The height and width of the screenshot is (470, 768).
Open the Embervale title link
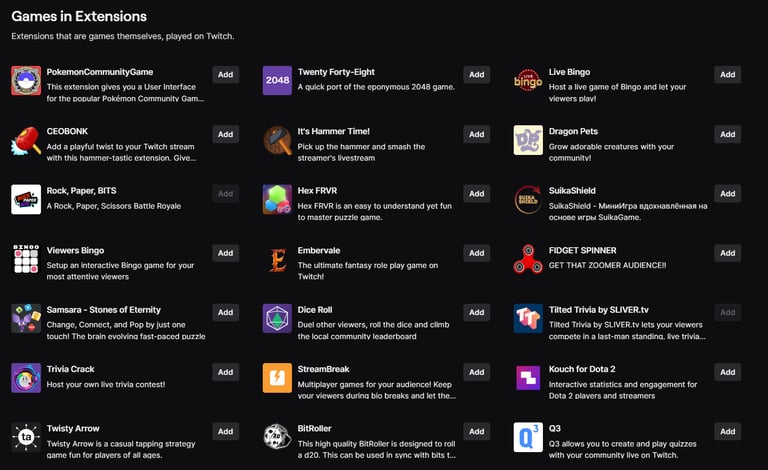tap(319, 250)
